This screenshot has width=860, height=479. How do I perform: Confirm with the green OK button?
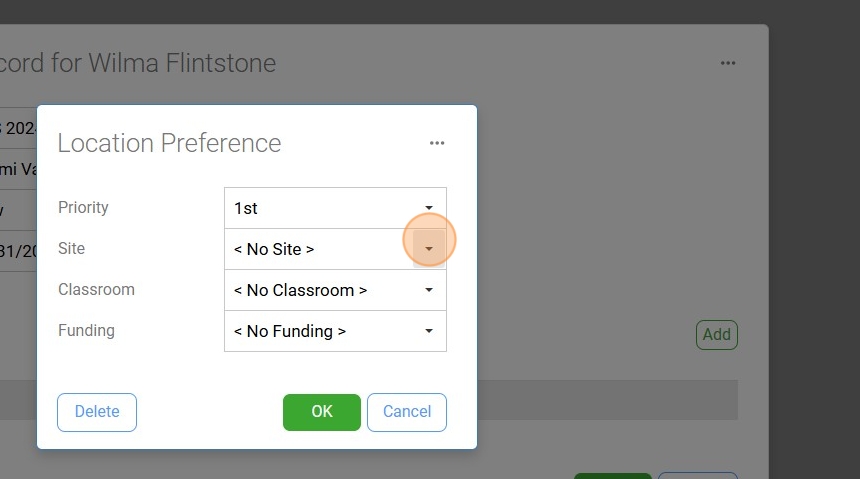point(322,412)
